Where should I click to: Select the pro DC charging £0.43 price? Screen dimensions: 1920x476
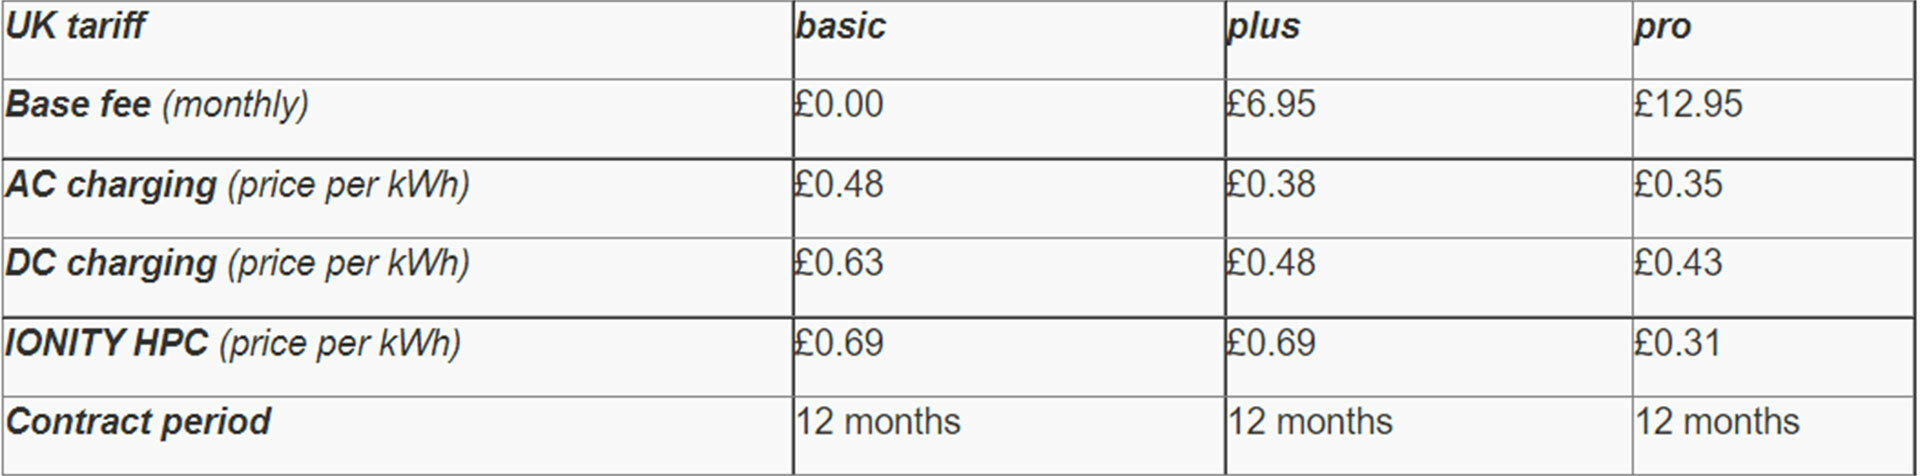(x=1678, y=263)
